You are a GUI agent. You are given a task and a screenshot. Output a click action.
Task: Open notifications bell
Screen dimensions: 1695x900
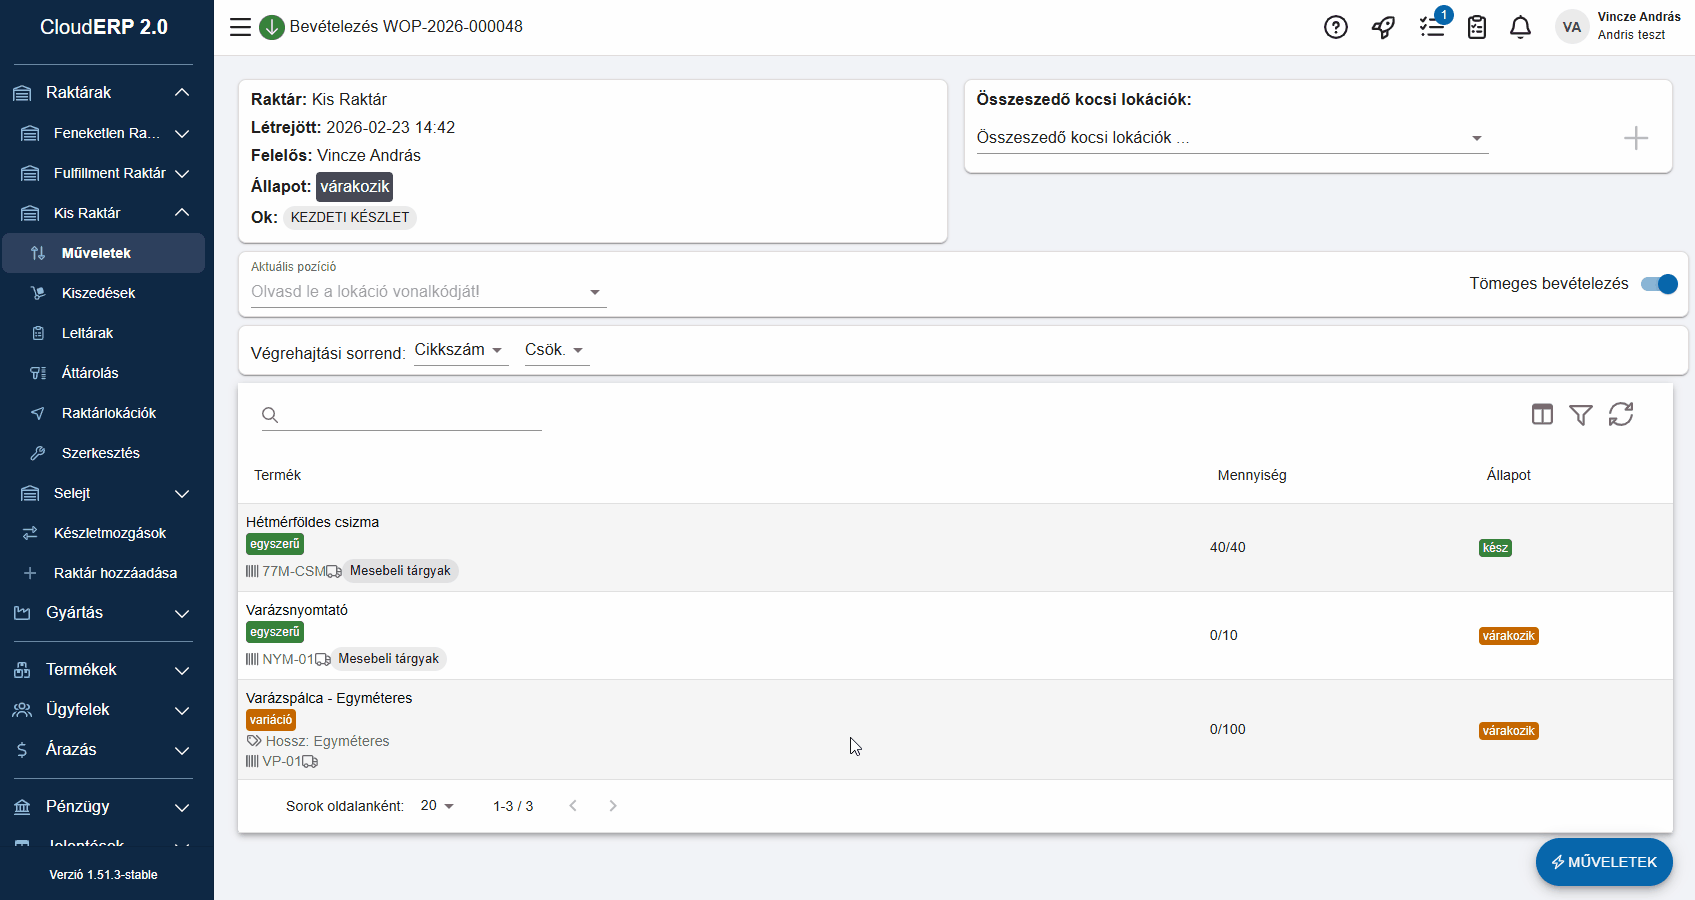(x=1520, y=27)
